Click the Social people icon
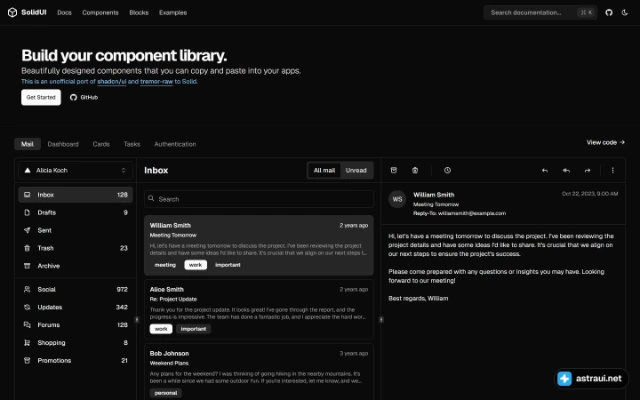Image resolution: width=640 pixels, height=400 pixels. (x=27, y=289)
